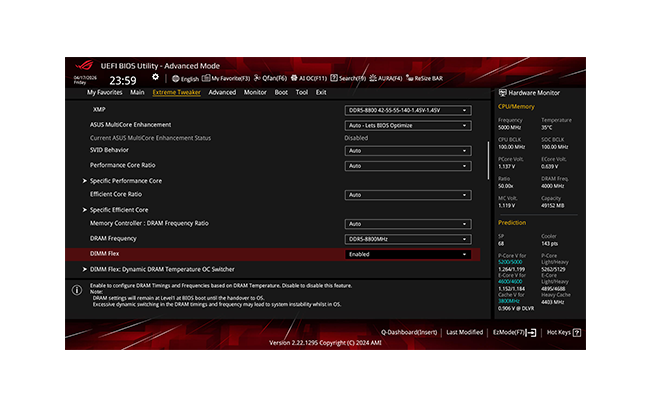The width and height of the screenshot is (650, 412).
Task: Open the Boot tab
Action: [x=281, y=92]
